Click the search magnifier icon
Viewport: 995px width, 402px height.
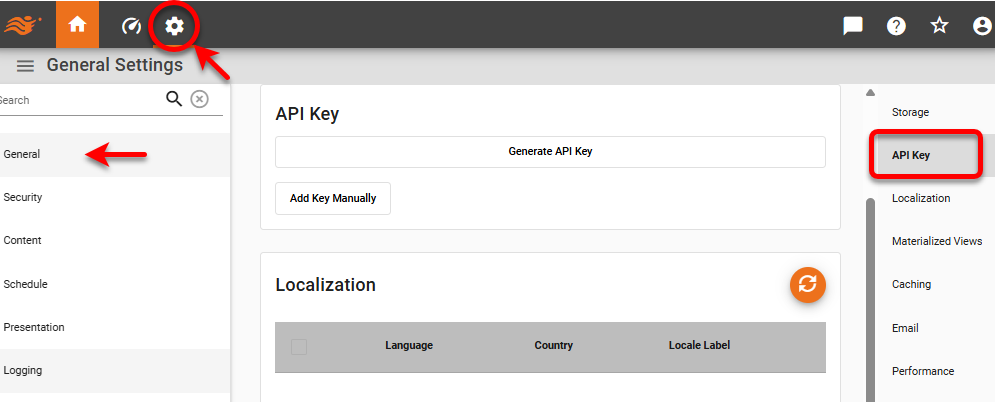[x=174, y=98]
